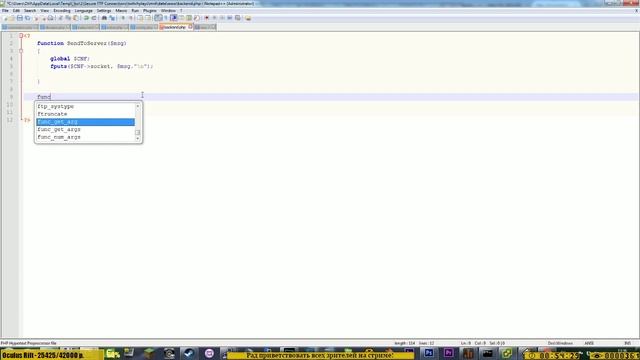The width and height of the screenshot is (640, 360).
Task: Toggle Show All Characters toolbar button
Action: pyautogui.click(x=166, y=18)
